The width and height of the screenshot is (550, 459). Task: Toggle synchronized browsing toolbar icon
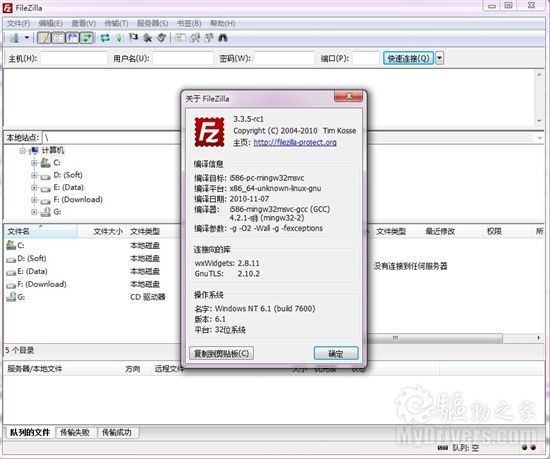(x=209, y=38)
